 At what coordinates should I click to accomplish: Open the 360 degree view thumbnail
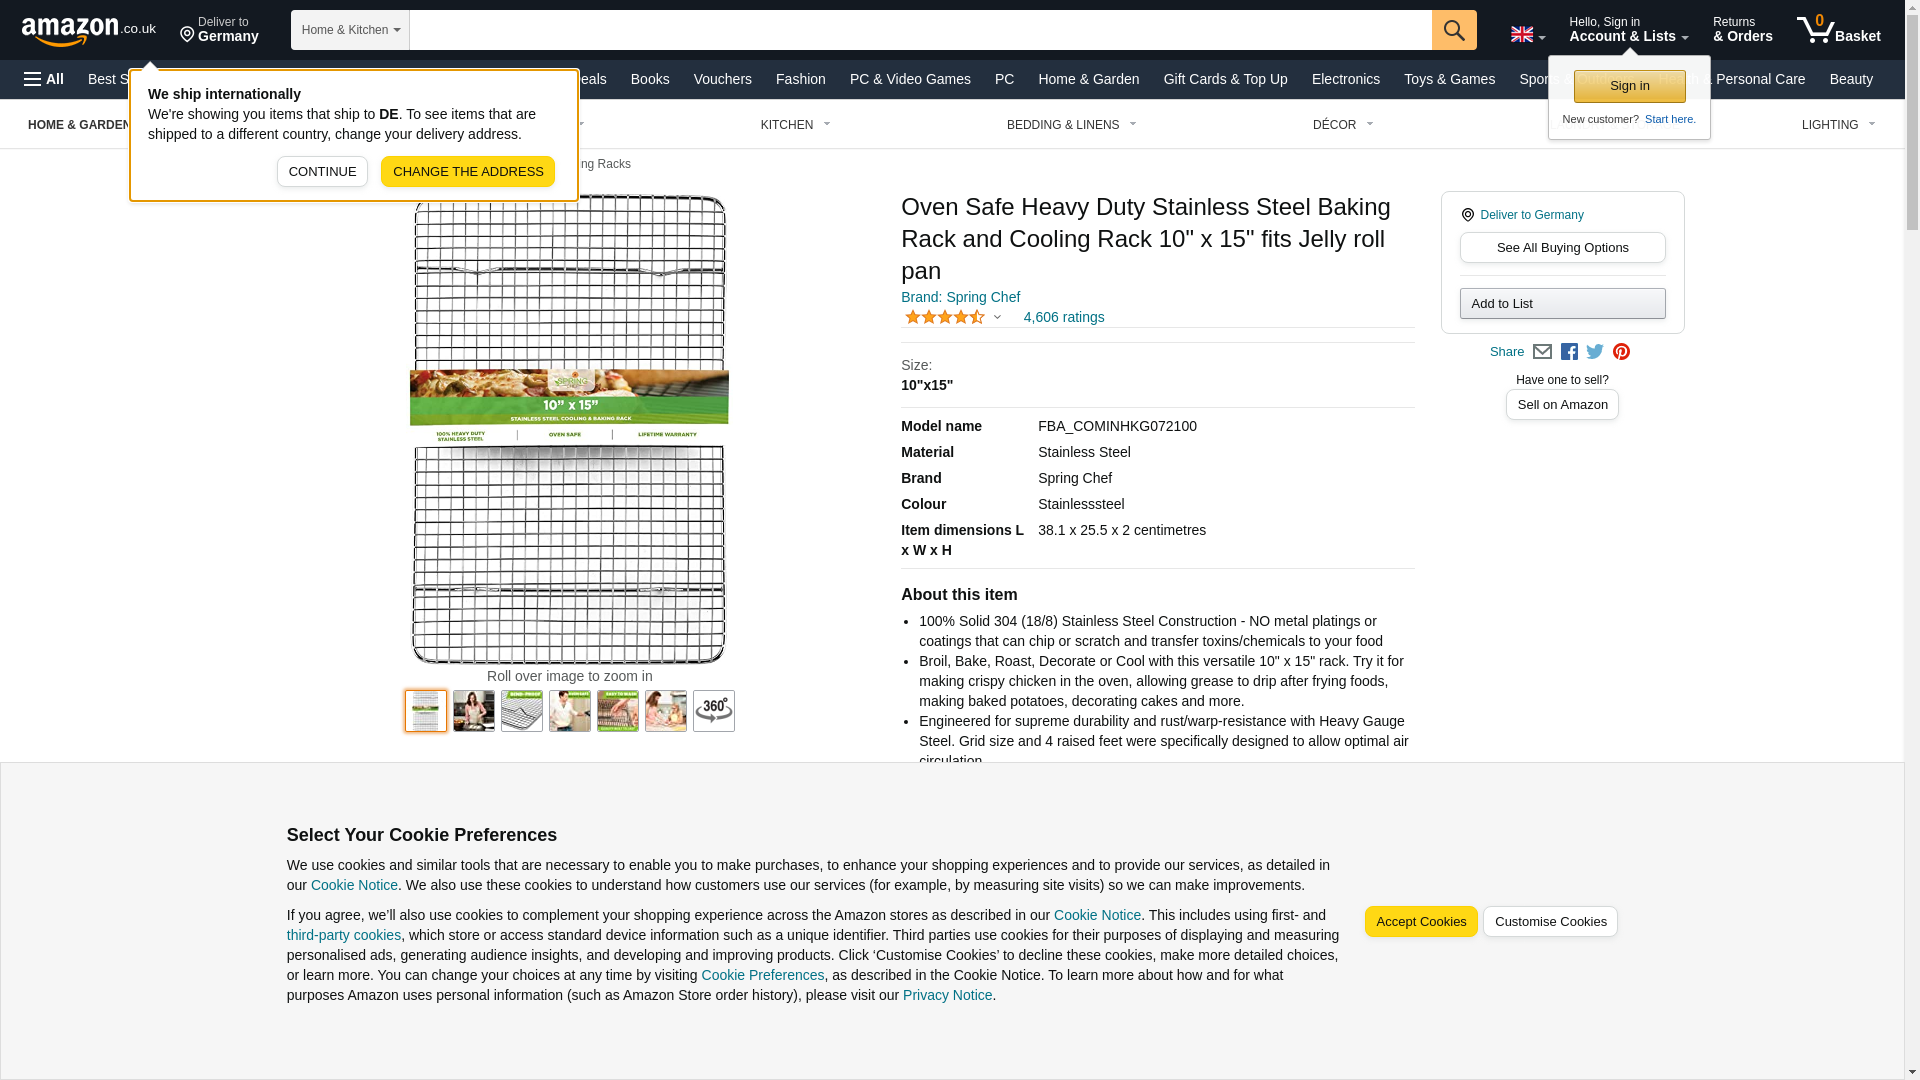(x=714, y=711)
